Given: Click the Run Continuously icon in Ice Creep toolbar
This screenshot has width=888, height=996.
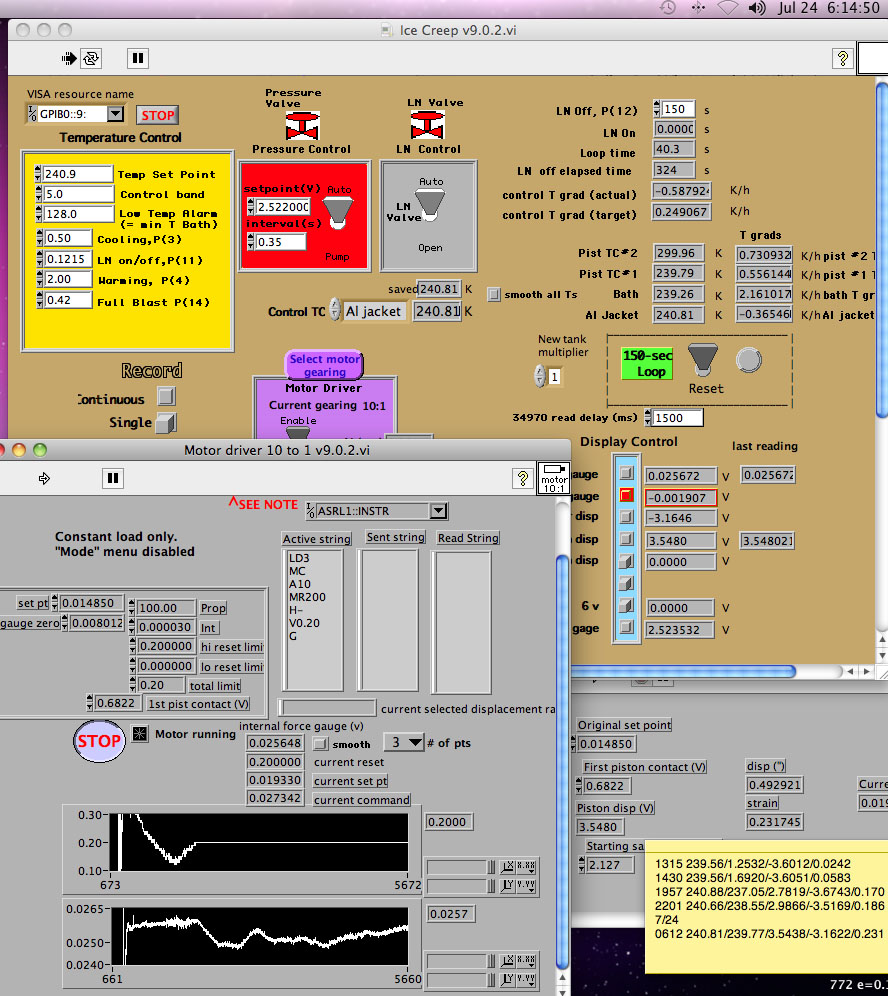Looking at the screenshot, I should tap(91, 58).
